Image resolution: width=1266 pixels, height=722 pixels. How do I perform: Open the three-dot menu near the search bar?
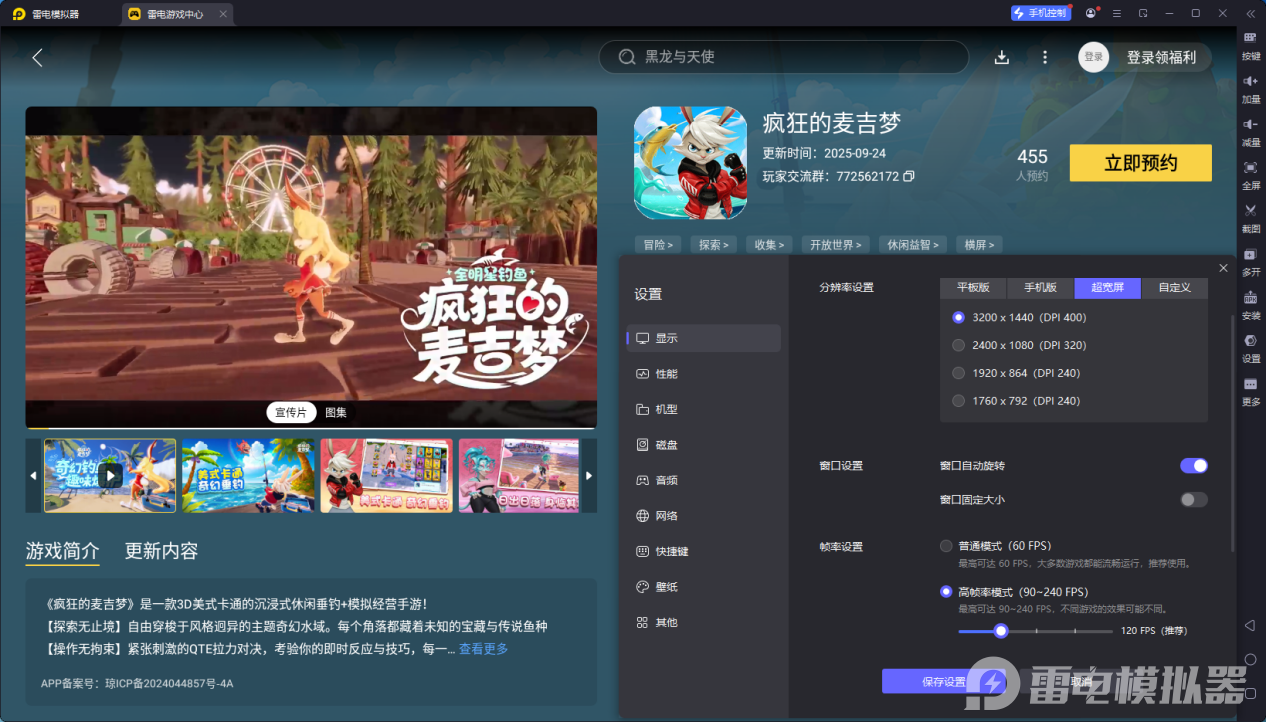click(x=1044, y=57)
